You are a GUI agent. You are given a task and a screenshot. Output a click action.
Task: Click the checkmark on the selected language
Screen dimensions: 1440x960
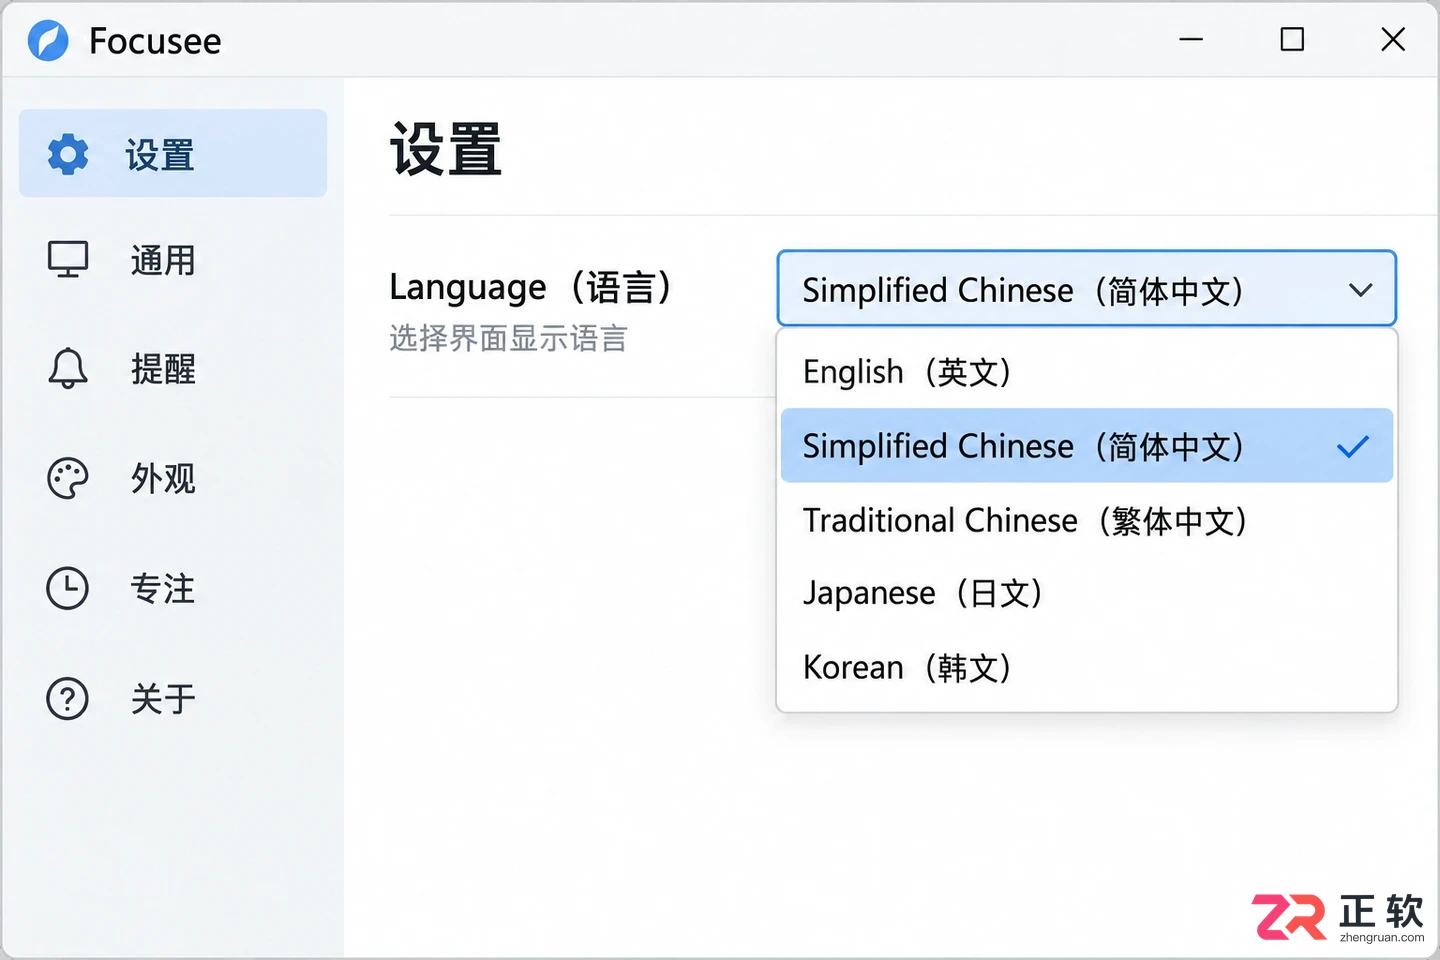[x=1352, y=446]
